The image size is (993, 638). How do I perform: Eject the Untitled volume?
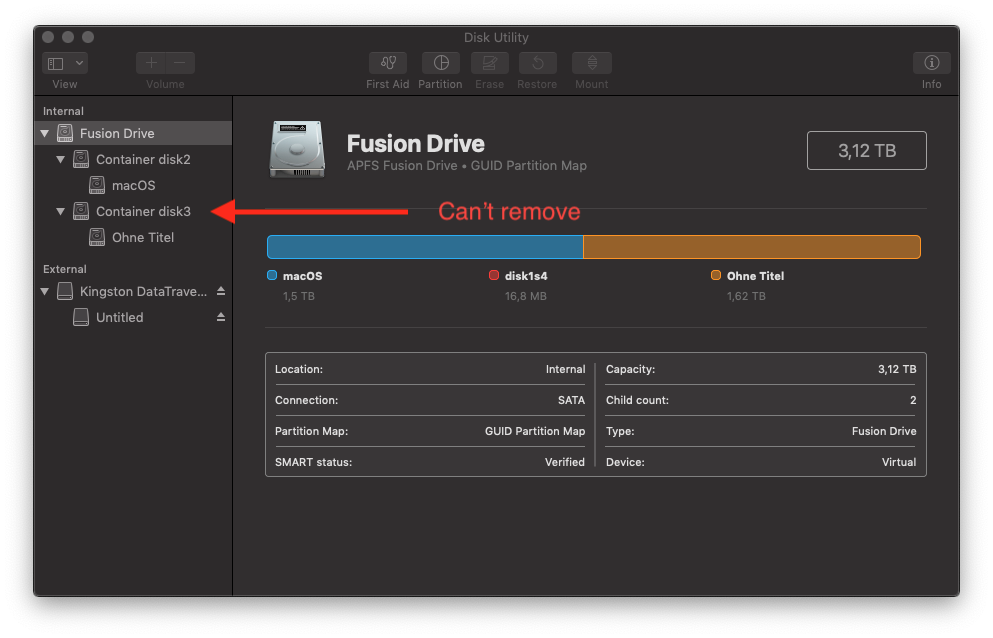(x=220, y=317)
